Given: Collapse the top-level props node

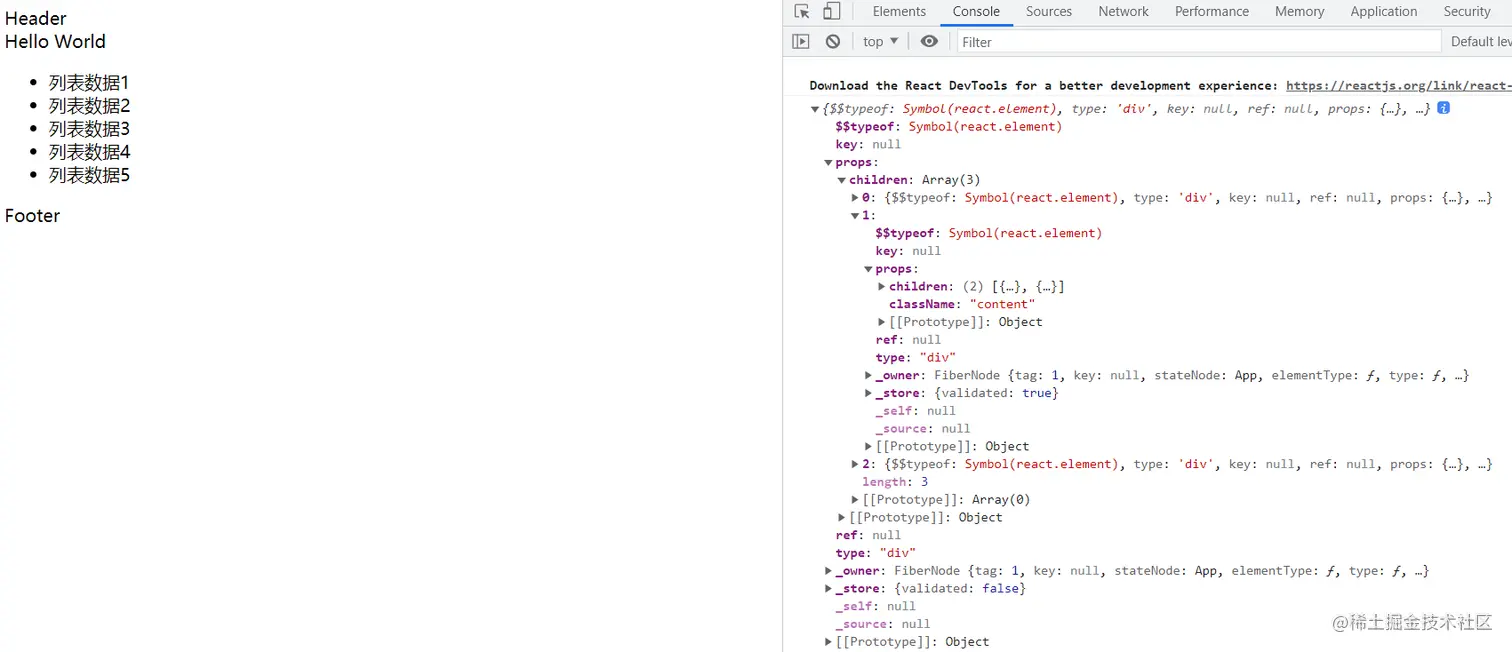Looking at the screenshot, I should pos(828,162).
